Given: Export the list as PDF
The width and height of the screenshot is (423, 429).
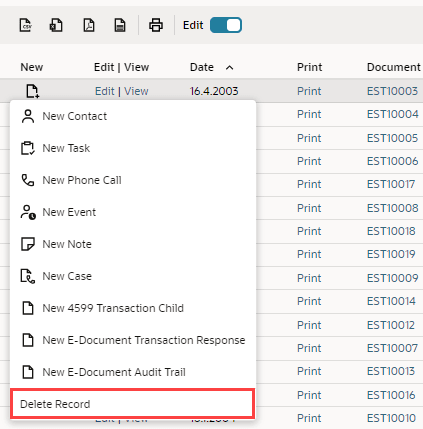Looking at the screenshot, I should click(89, 25).
